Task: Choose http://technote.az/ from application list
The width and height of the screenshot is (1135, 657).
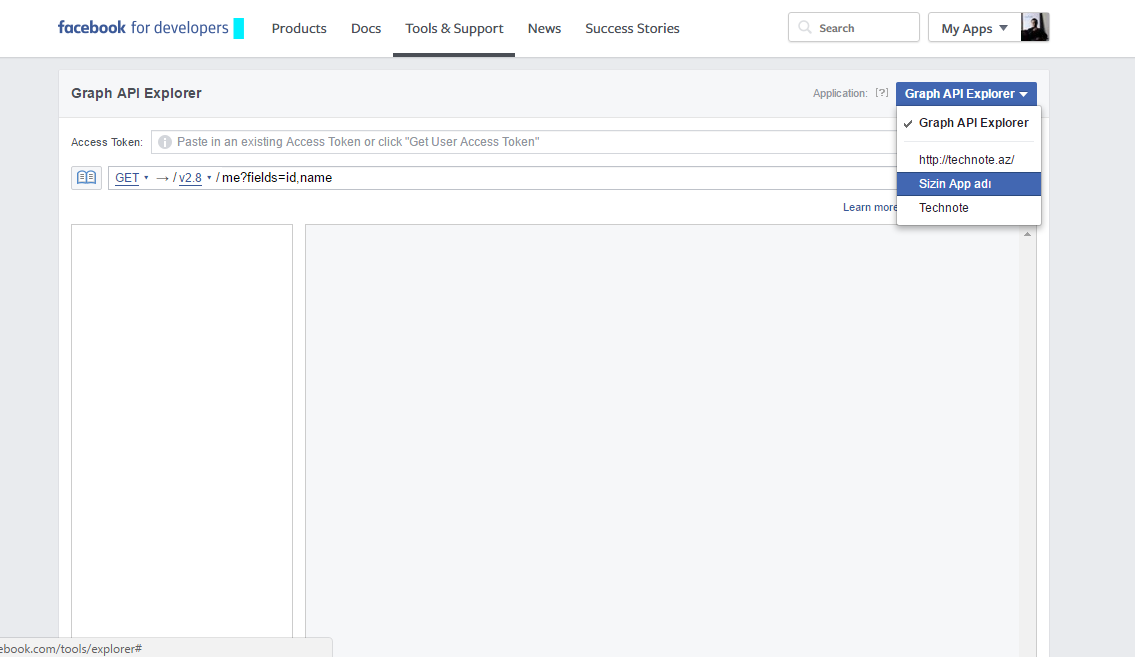Action: (x=966, y=160)
